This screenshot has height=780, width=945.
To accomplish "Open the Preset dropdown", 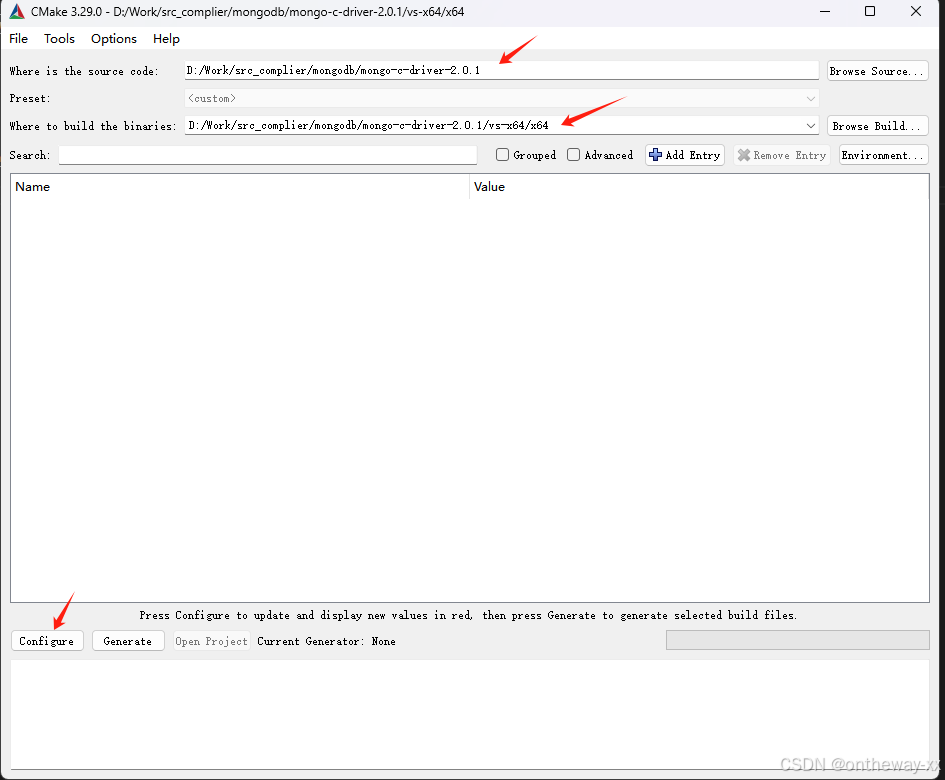I will (501, 98).
